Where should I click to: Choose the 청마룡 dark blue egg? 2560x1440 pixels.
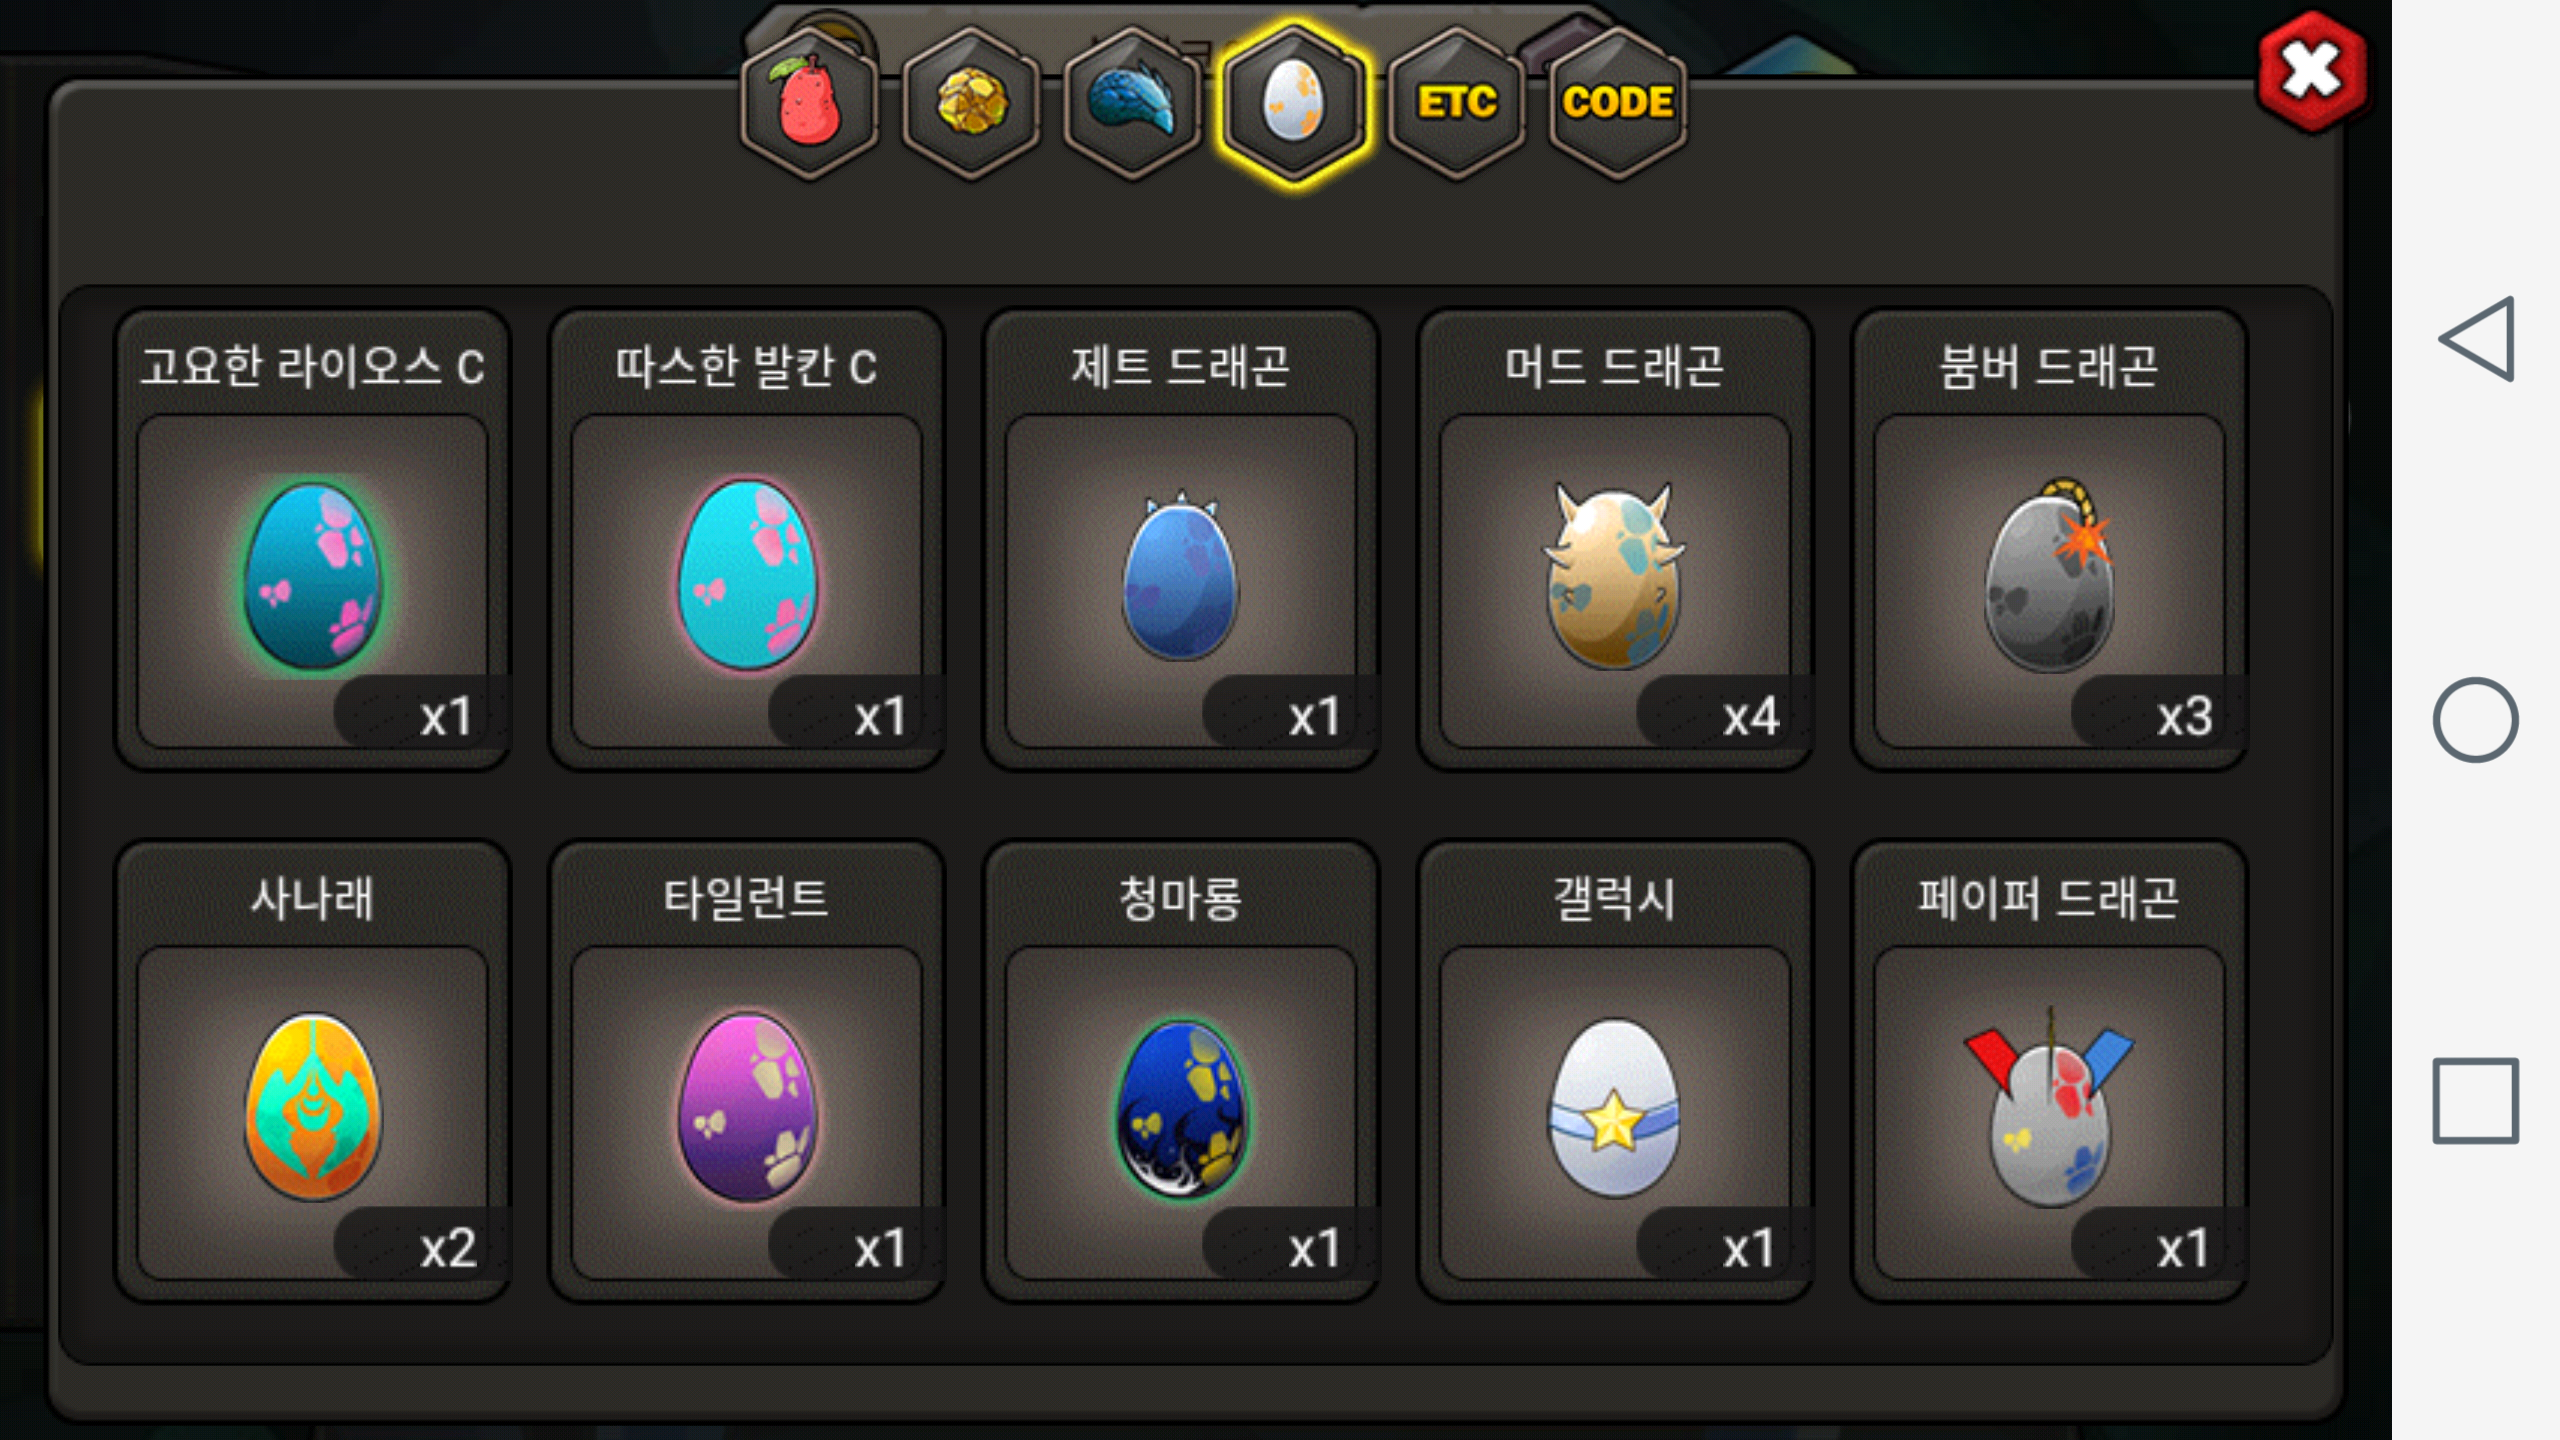click(x=1181, y=1072)
